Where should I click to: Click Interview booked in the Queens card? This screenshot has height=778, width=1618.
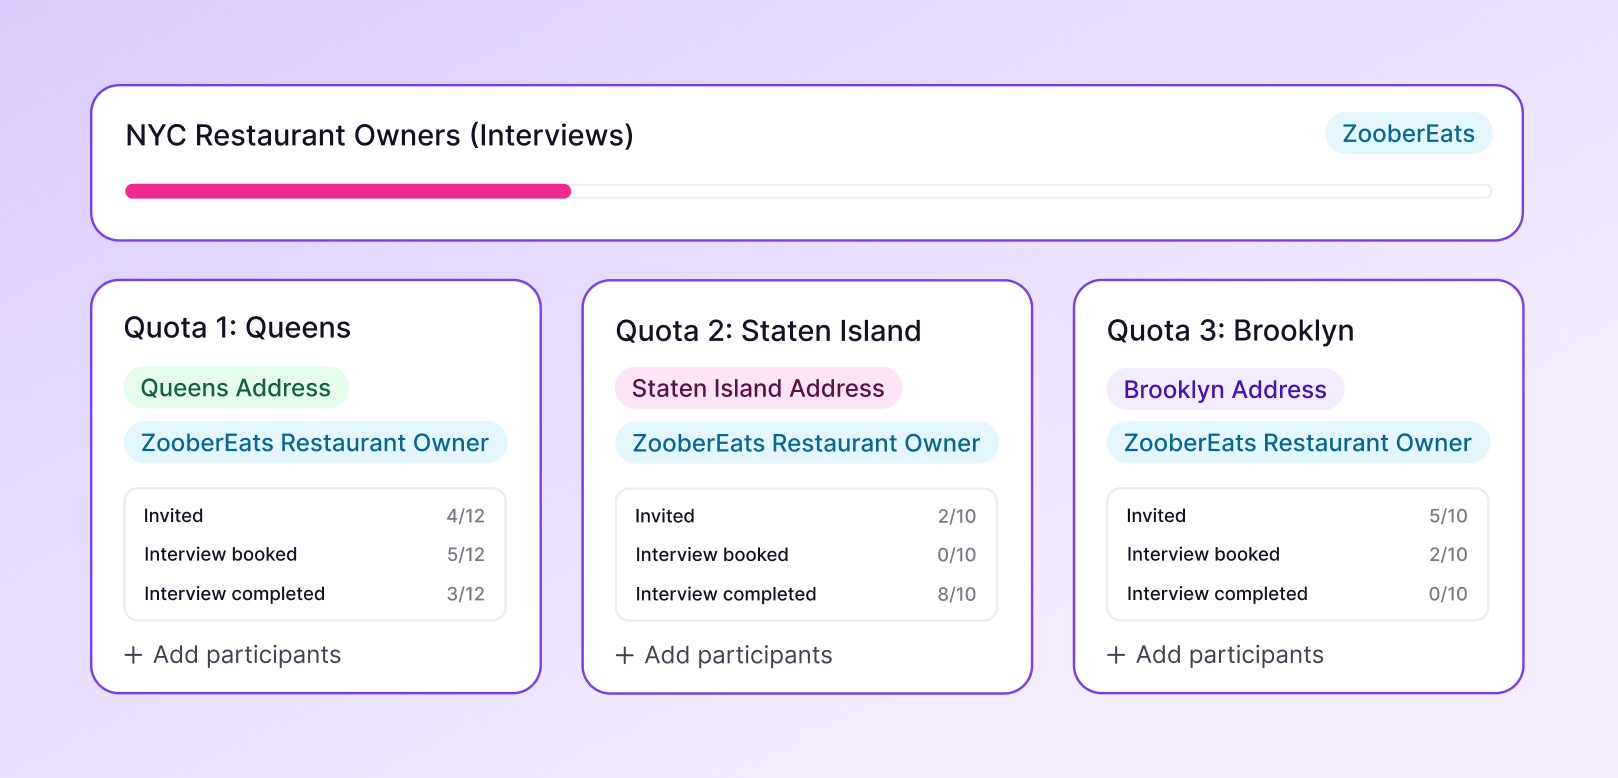[x=220, y=555]
